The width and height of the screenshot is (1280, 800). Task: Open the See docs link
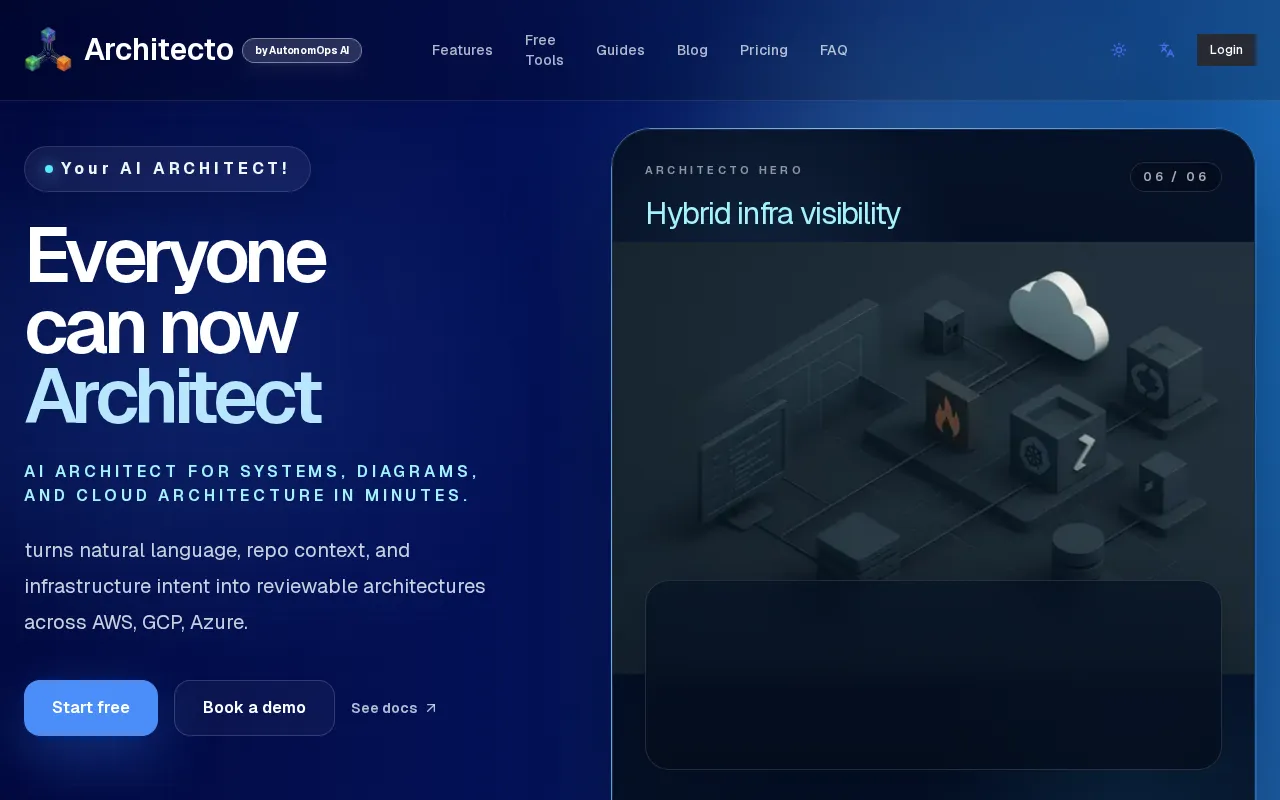point(394,708)
